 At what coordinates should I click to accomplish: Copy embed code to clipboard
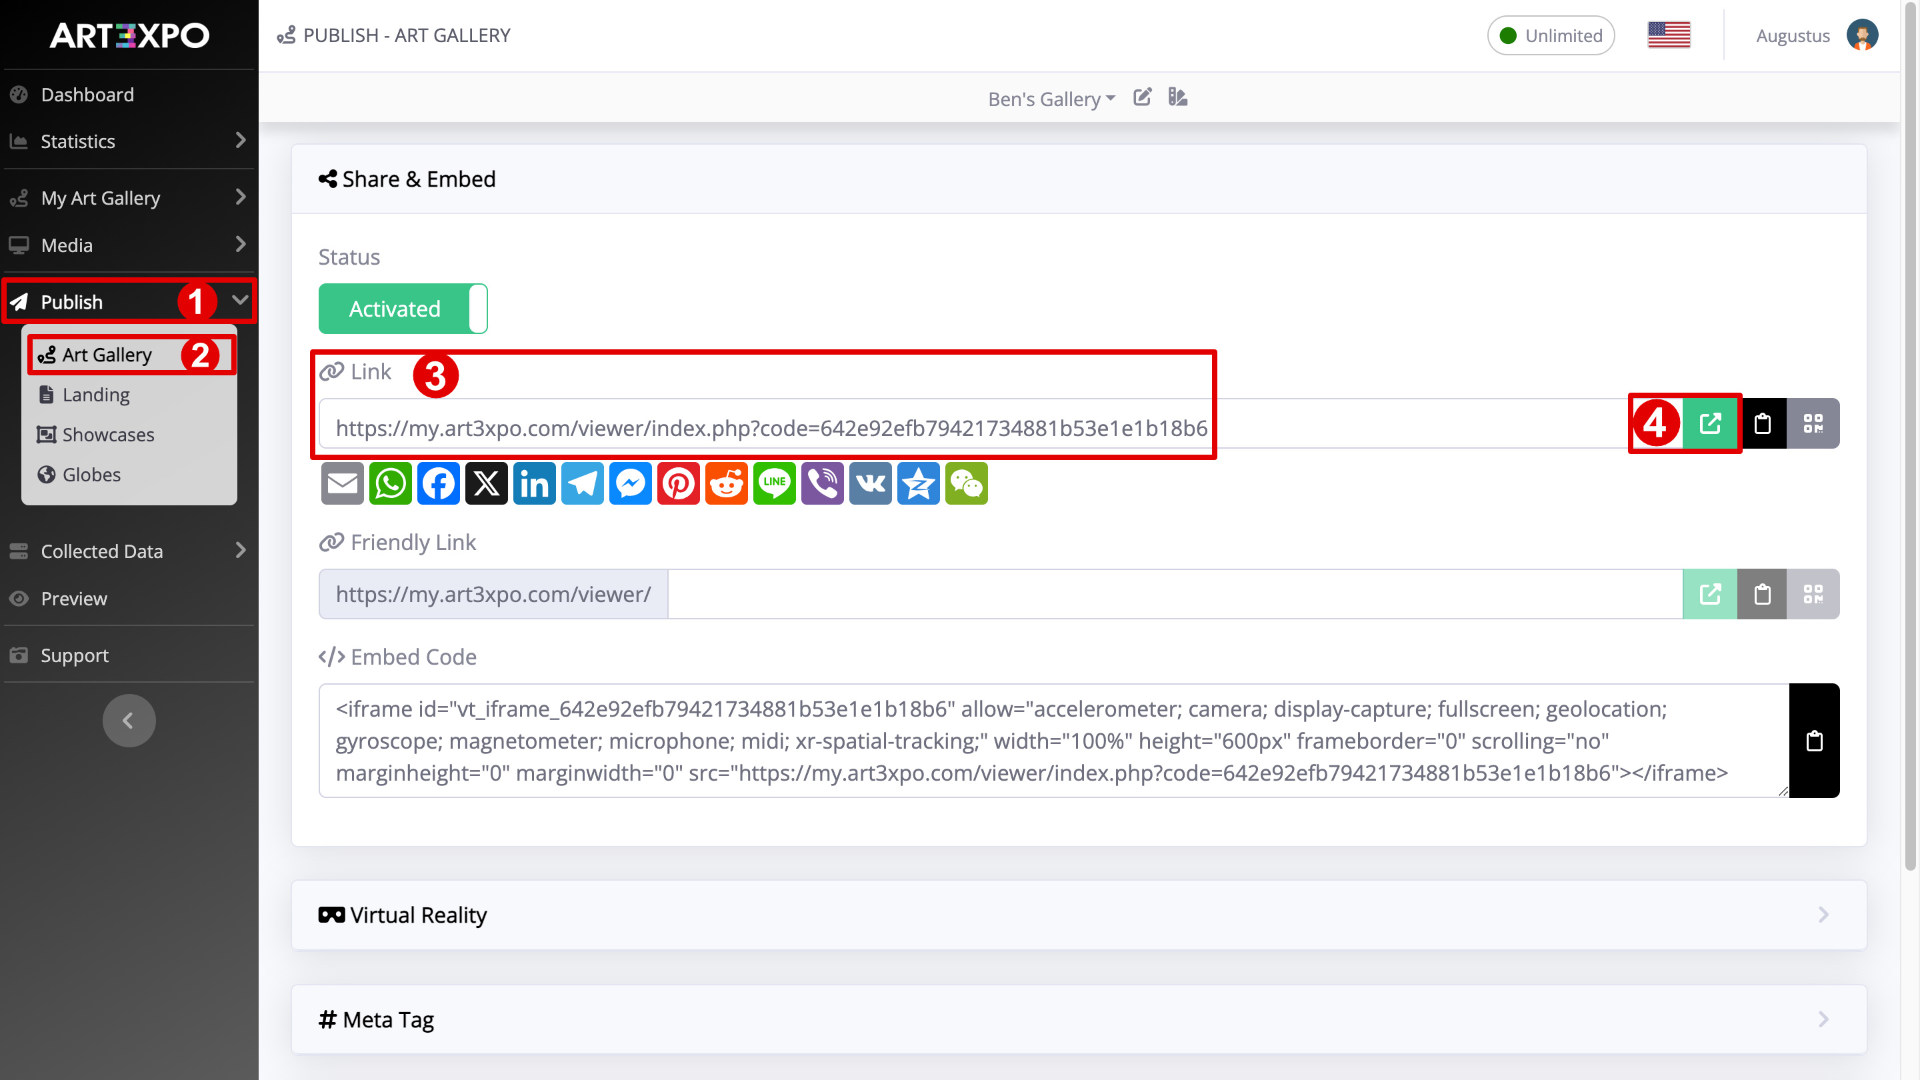click(x=1814, y=741)
